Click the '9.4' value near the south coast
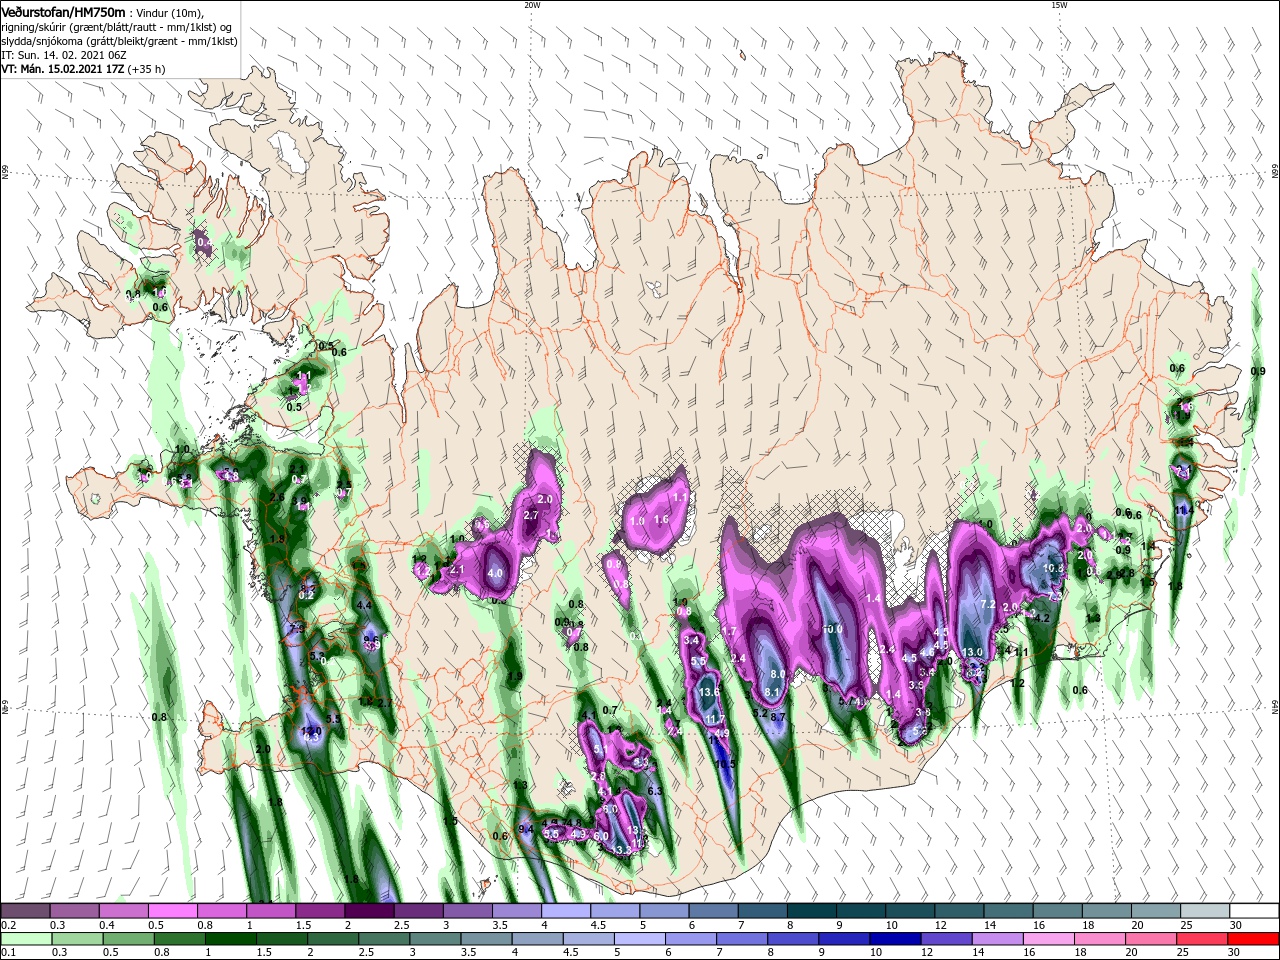 click(x=526, y=828)
